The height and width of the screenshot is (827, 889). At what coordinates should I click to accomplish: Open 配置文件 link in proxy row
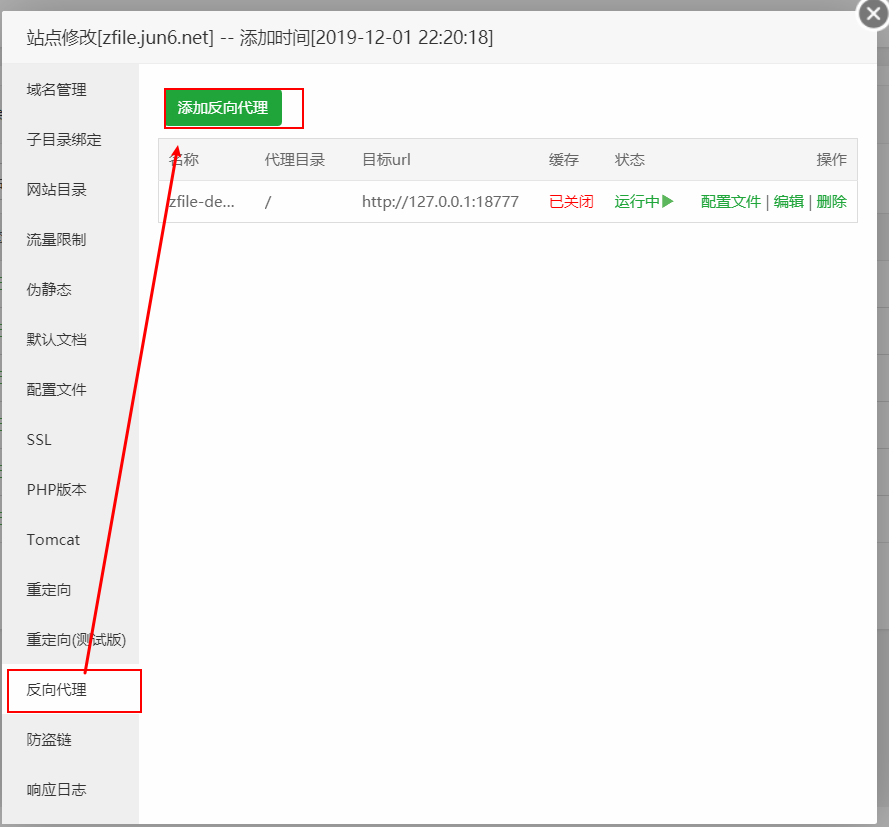click(x=730, y=201)
